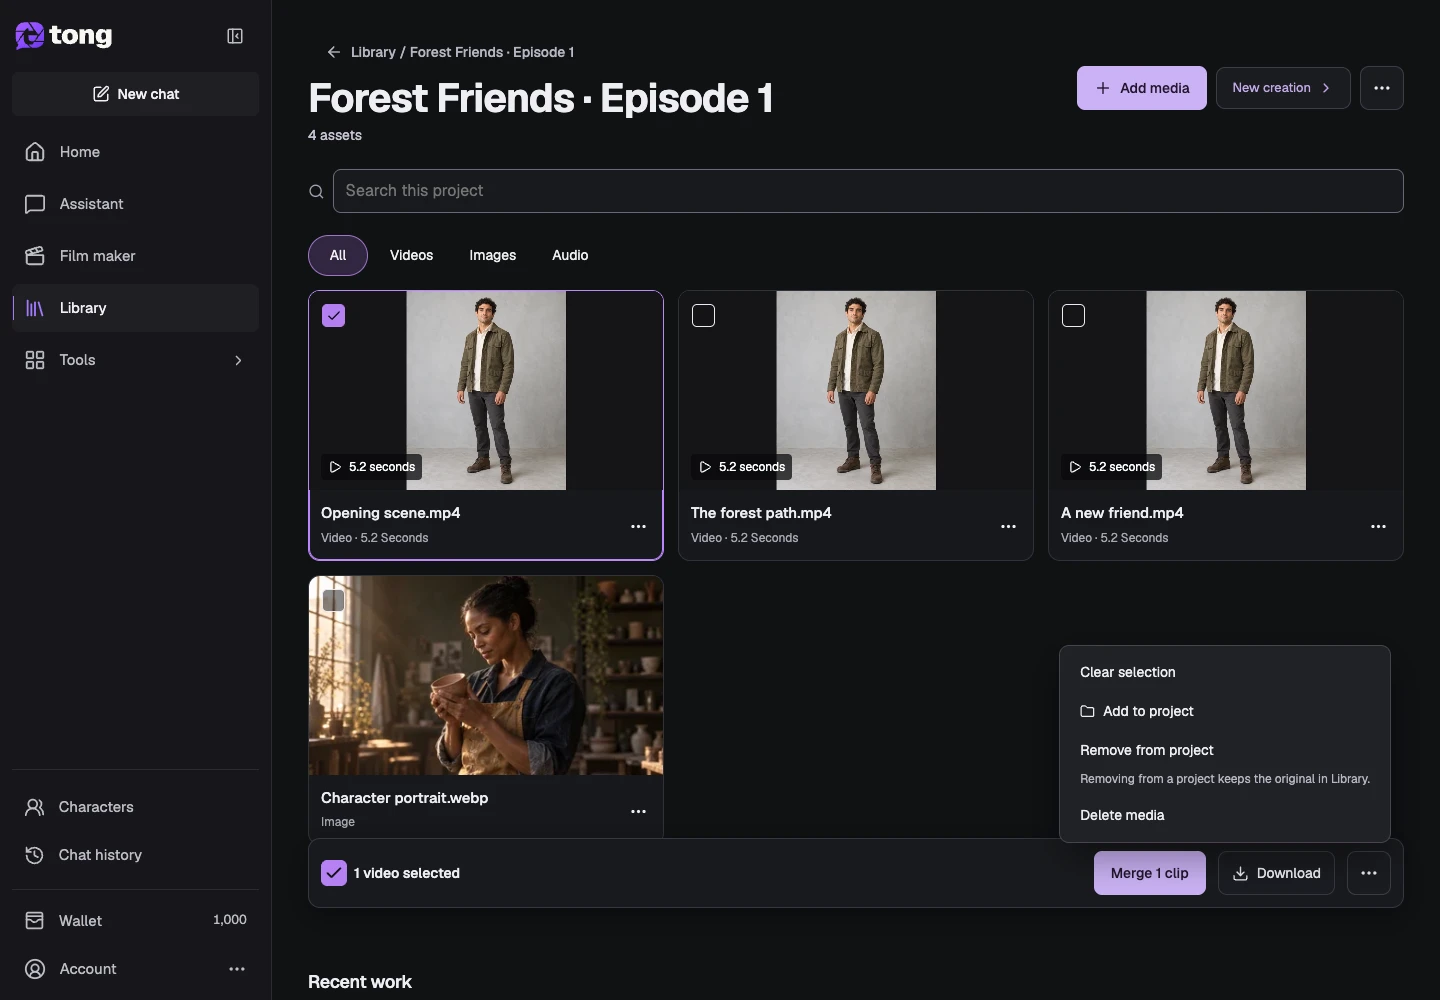The height and width of the screenshot is (1000, 1440).
Task: Select A new friend.mp4 checkbox
Action: coord(1074,316)
